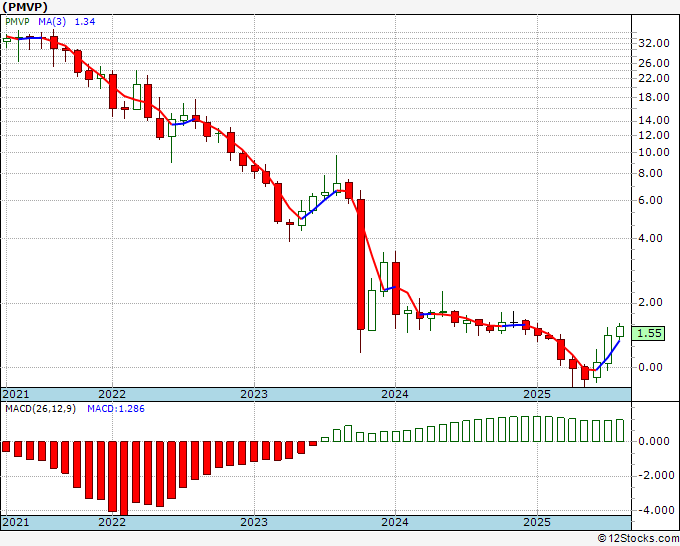This screenshot has width=680, height=546.
Task: Select the green PMVP legend label
Action: [x=17, y=22]
